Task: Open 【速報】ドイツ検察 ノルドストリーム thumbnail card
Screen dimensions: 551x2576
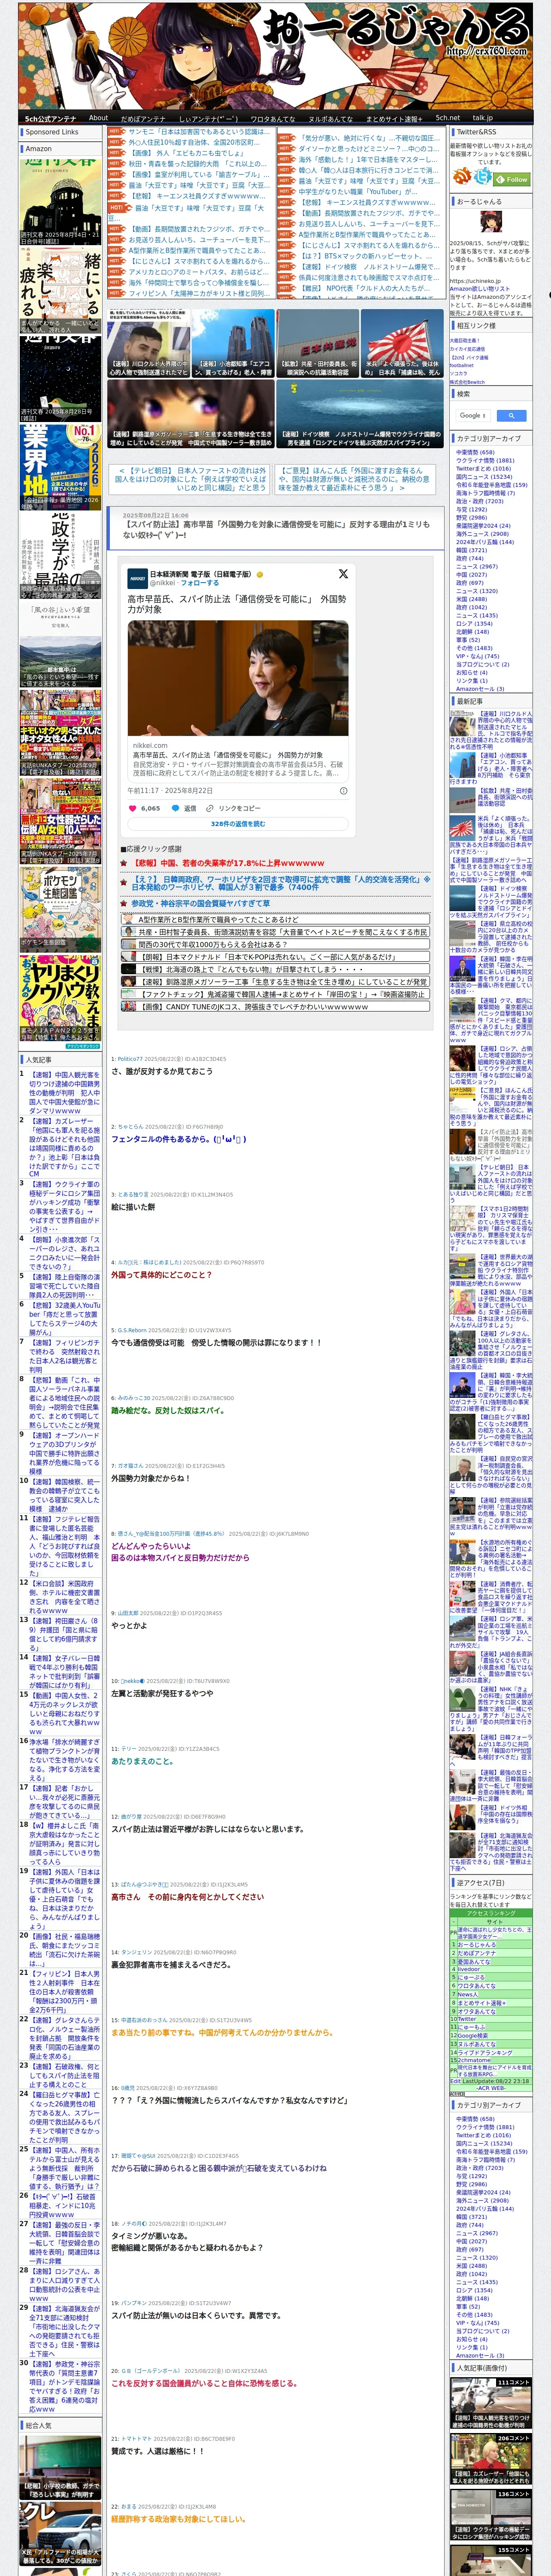Action: [359, 413]
